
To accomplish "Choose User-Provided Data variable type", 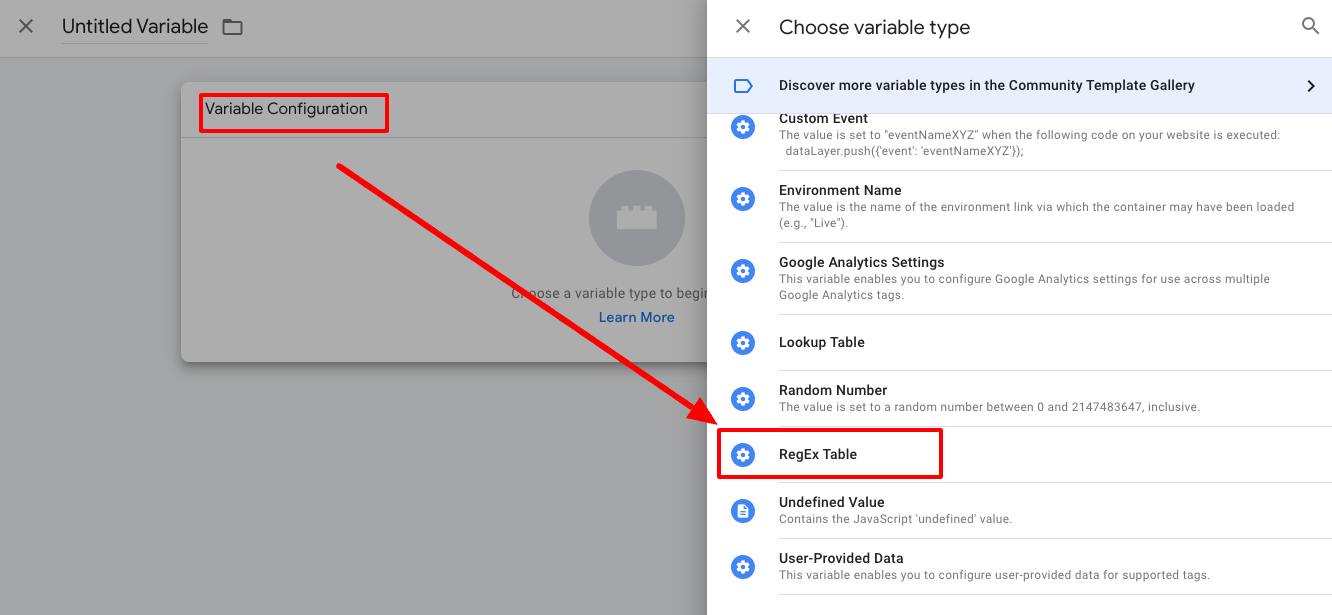I will pyautogui.click(x=1020, y=567).
